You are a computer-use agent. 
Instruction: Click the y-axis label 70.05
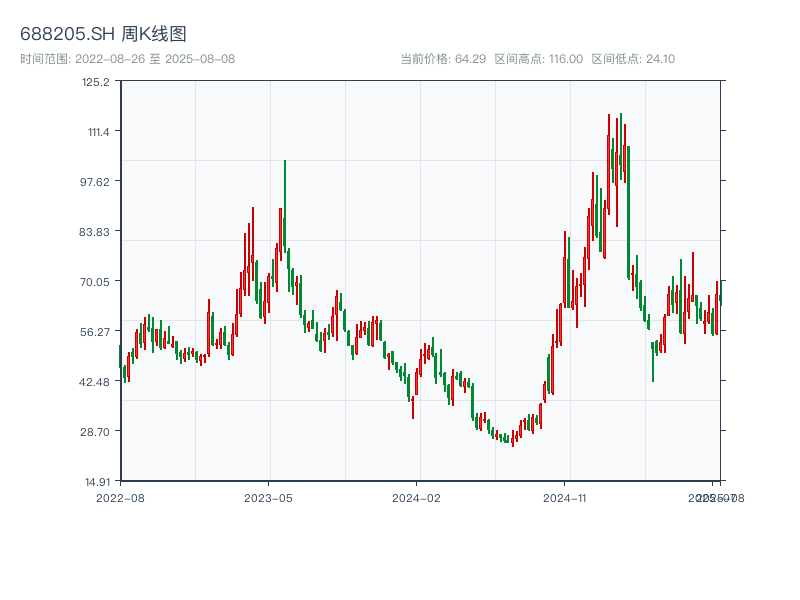(x=94, y=282)
